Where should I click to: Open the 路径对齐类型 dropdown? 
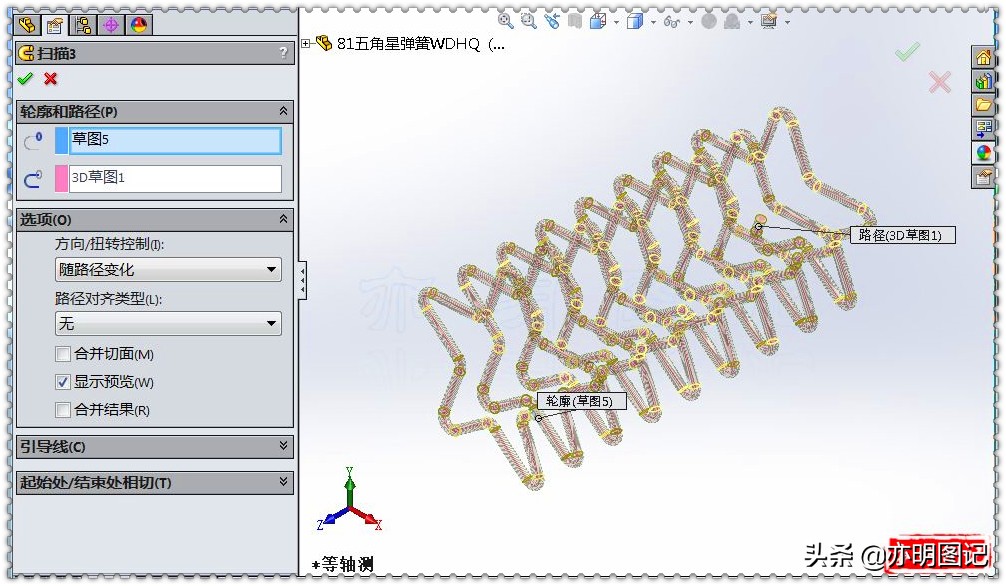click(274, 323)
